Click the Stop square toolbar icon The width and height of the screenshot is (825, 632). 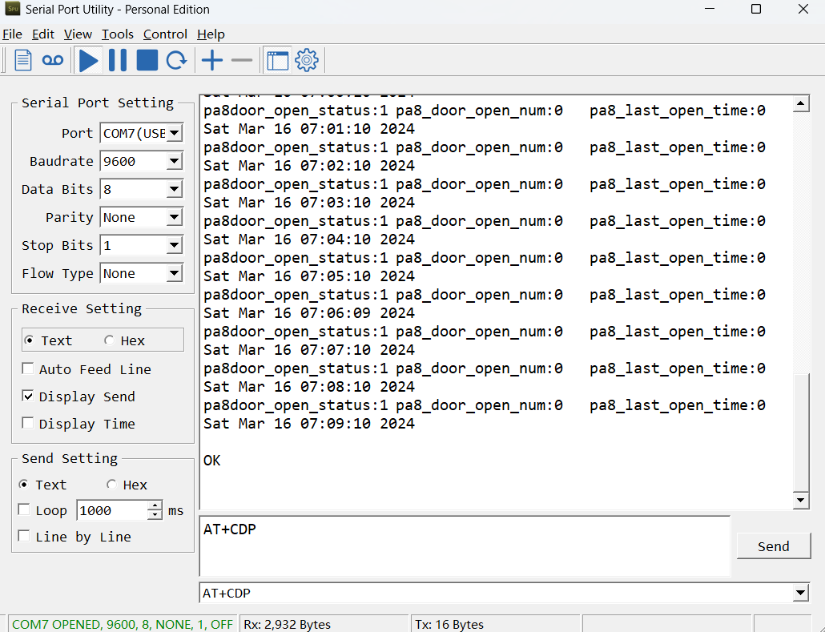click(147, 60)
